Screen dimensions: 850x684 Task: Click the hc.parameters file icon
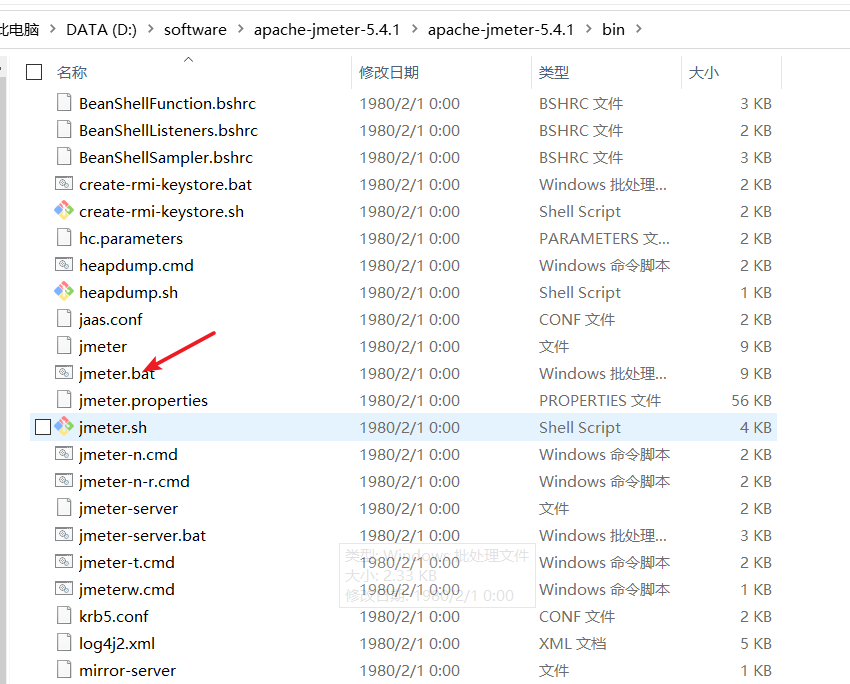coord(64,237)
